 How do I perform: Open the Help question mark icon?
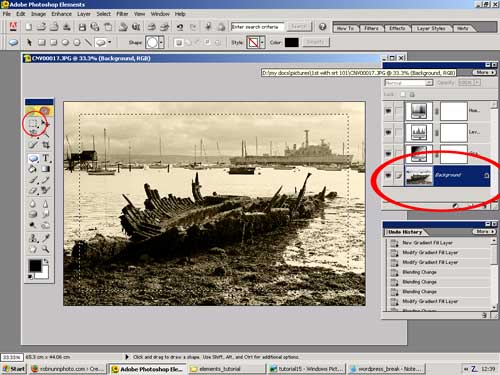[322, 27]
